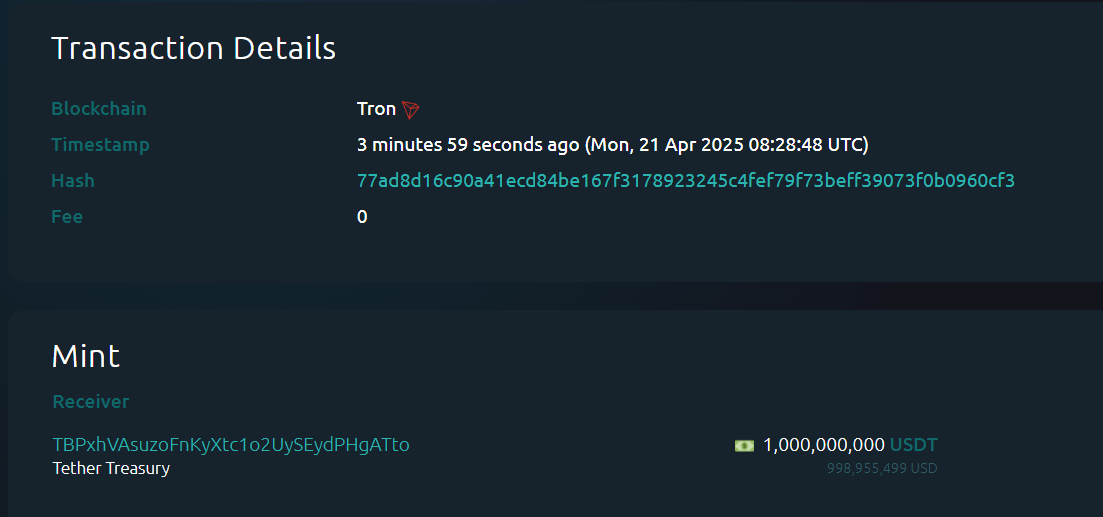The height and width of the screenshot is (517, 1103).
Task: Click the USDT token link
Action: [x=913, y=445]
